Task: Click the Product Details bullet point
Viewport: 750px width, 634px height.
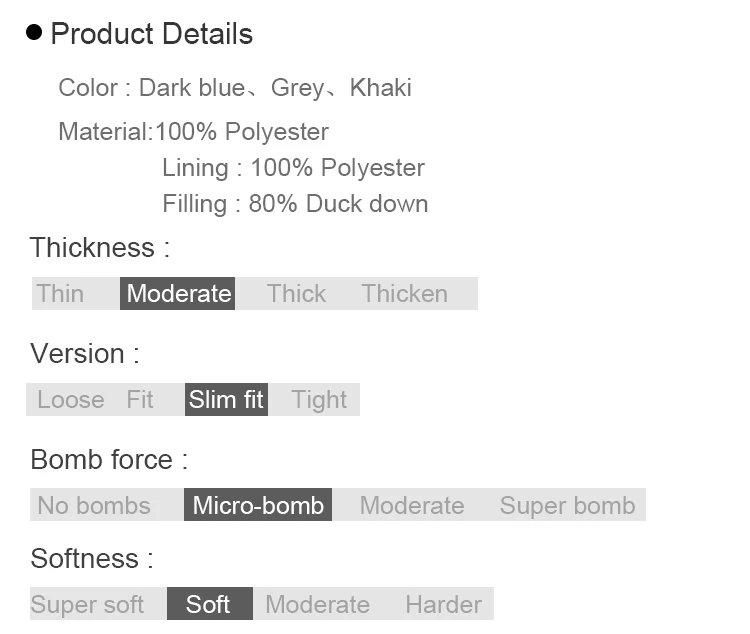Action: 34,33
